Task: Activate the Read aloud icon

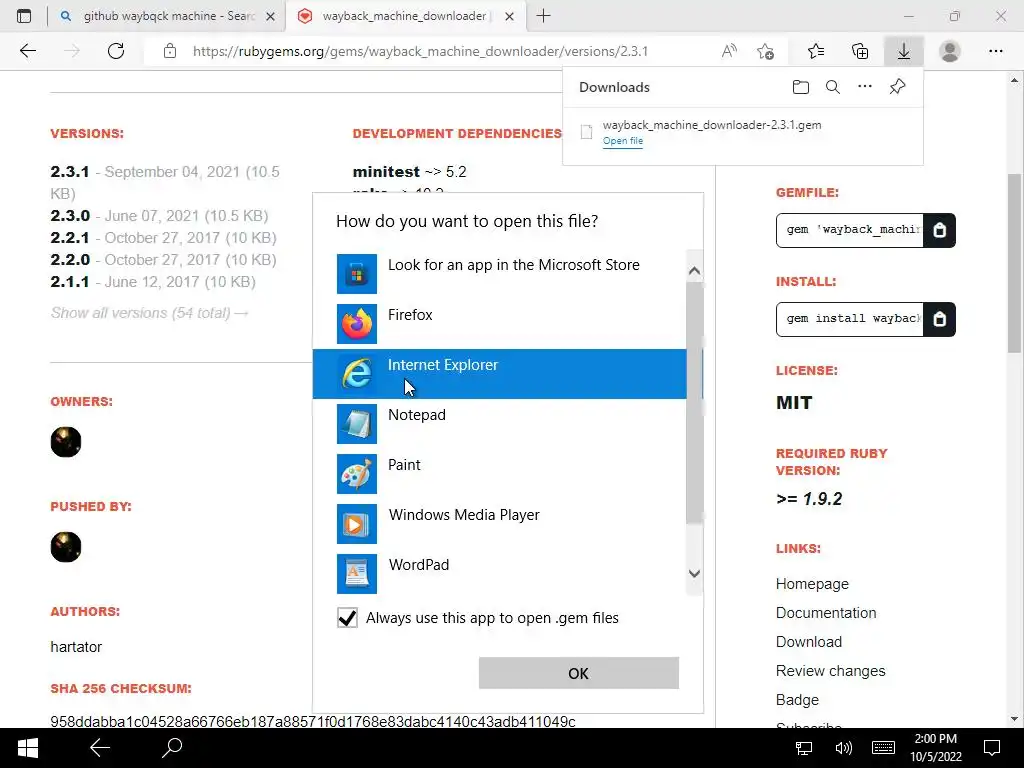Action: point(729,51)
